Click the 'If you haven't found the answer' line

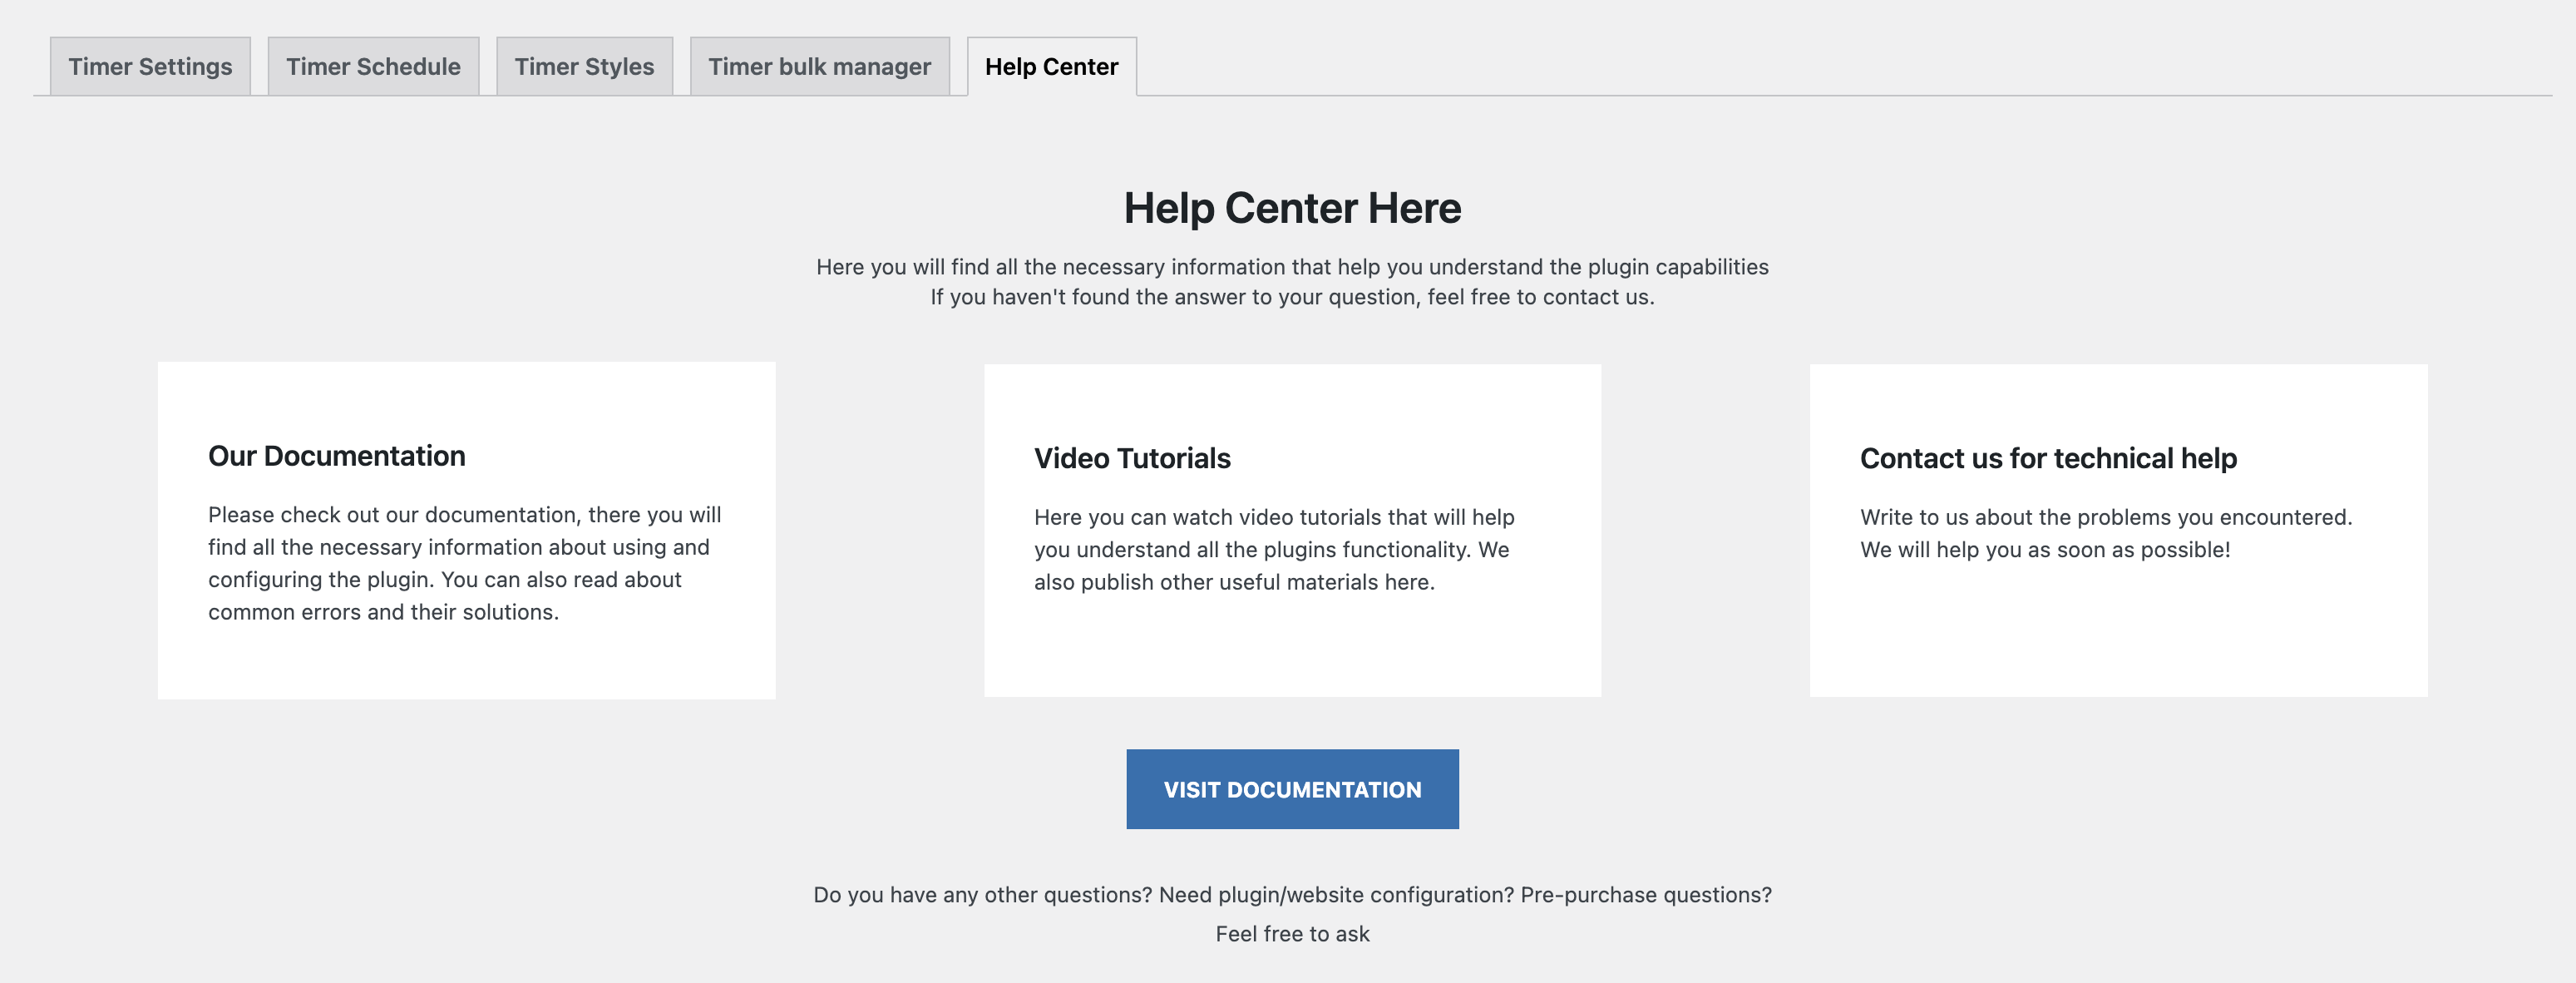(x=1292, y=297)
